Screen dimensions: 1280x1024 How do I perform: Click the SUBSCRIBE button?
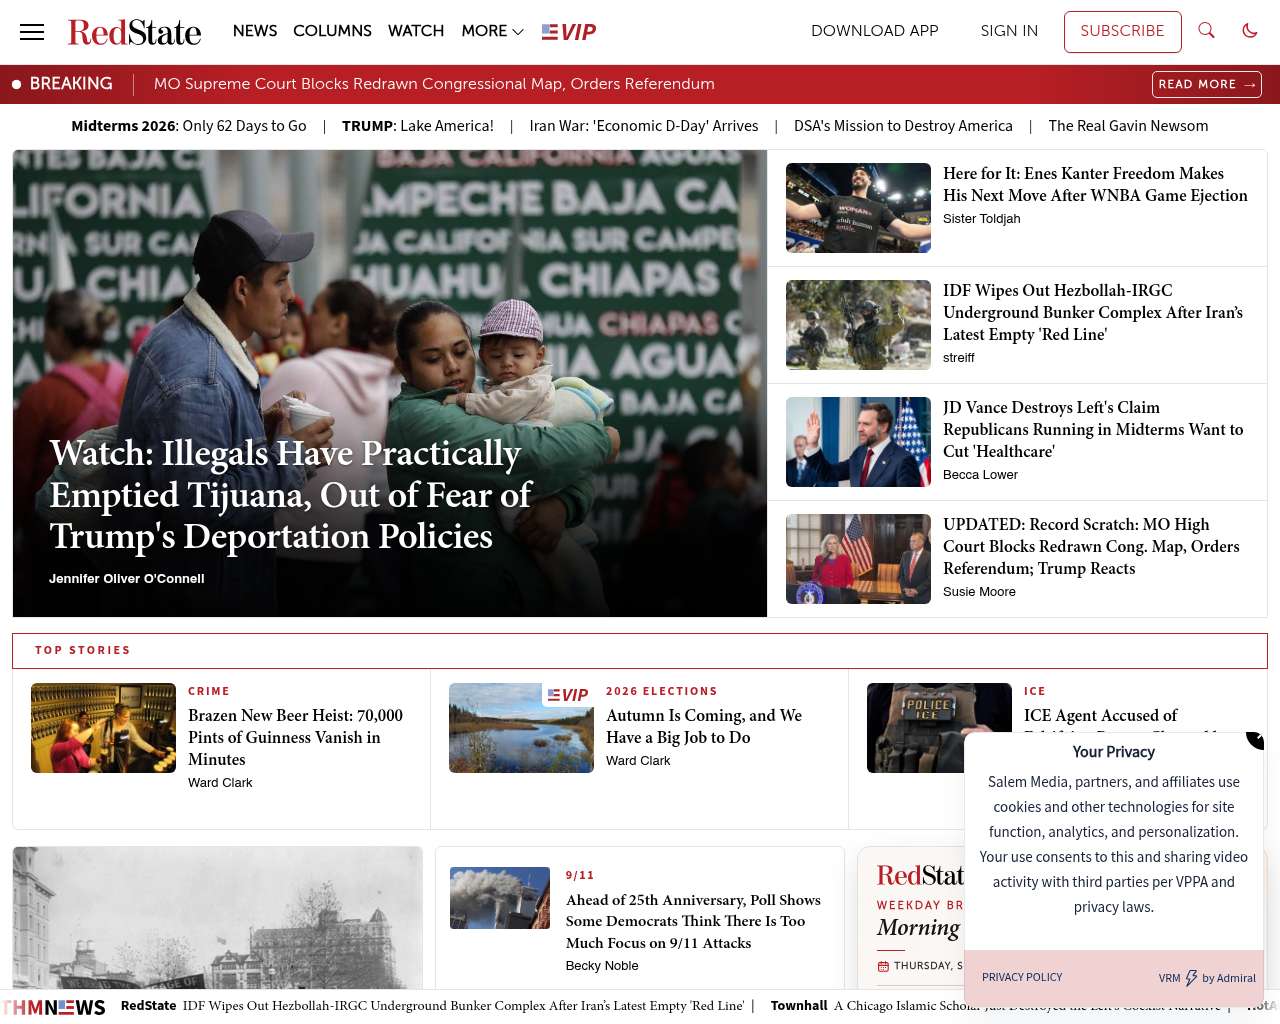(1122, 31)
